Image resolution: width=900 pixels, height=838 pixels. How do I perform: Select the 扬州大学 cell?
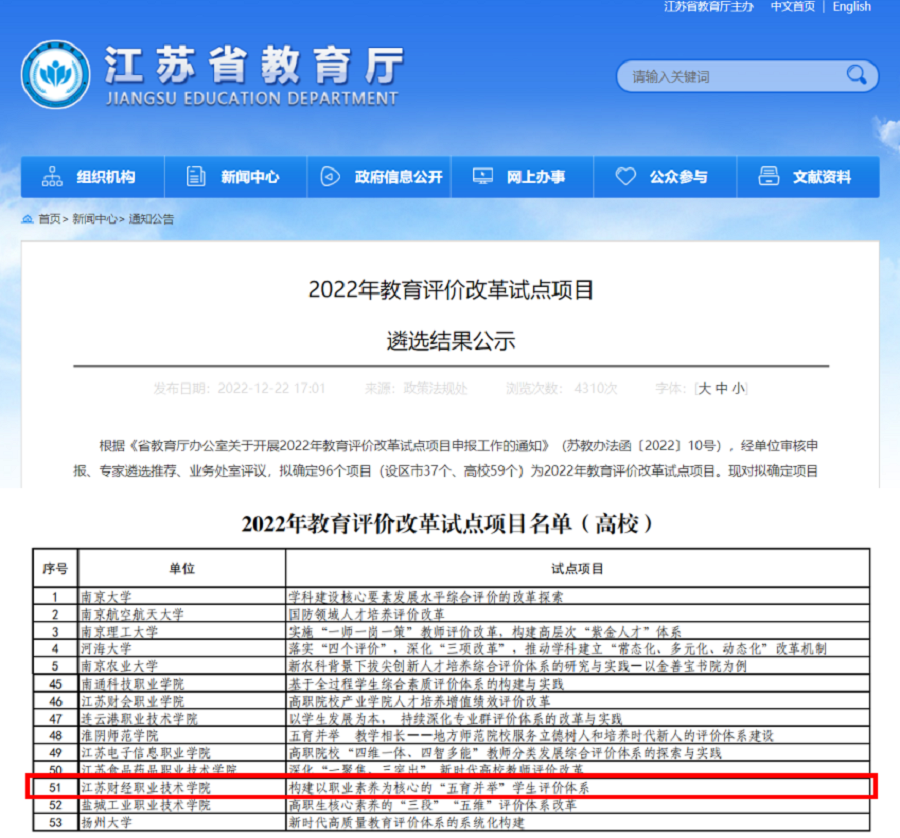coord(182,822)
